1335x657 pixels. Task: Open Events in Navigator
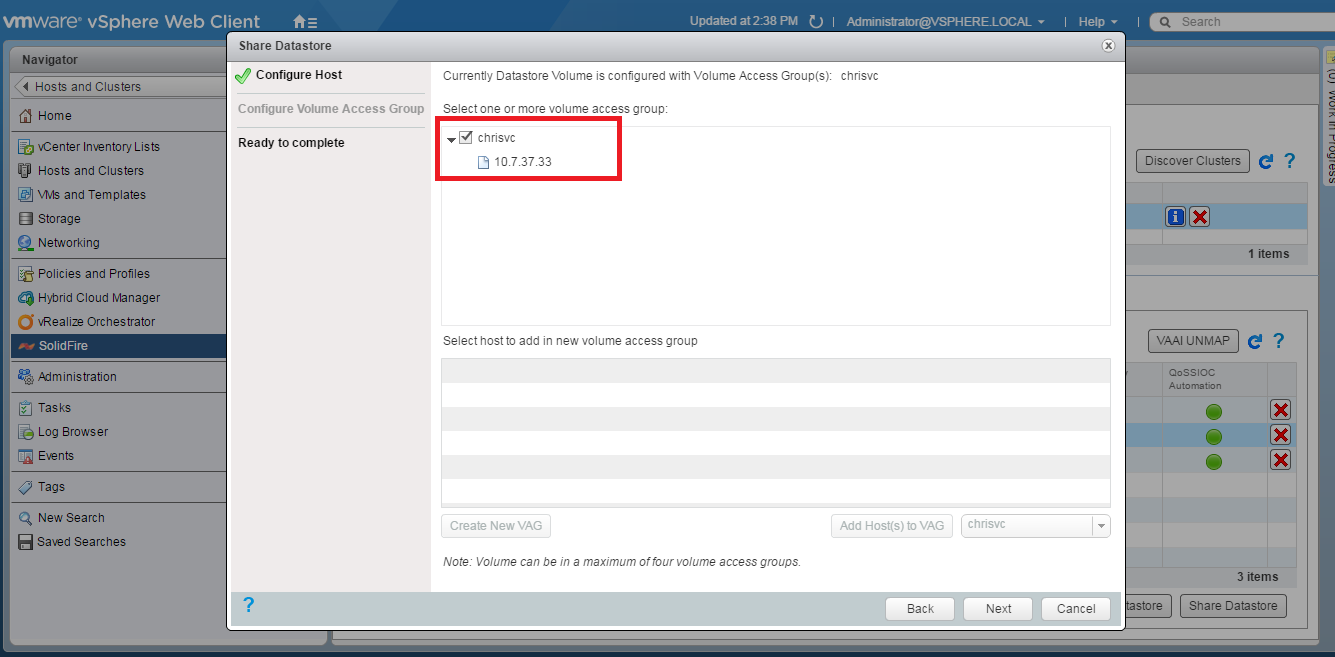(56, 456)
